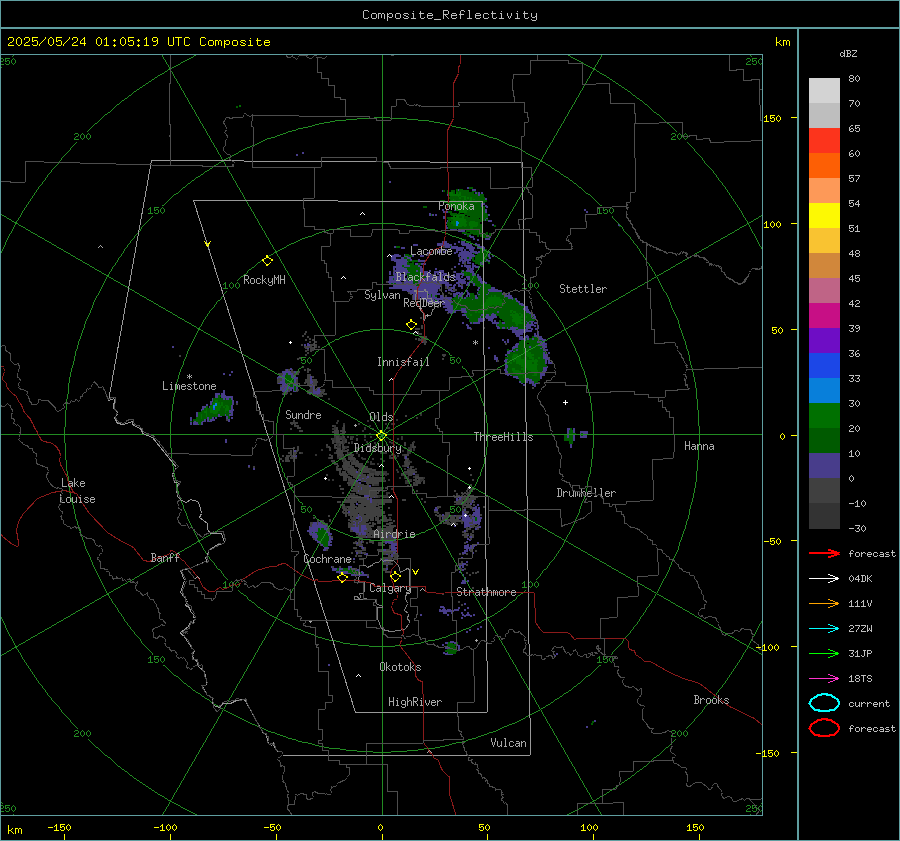This screenshot has height=841, width=900.
Task: Click the Hanna city label
Action: pyautogui.click(x=699, y=446)
